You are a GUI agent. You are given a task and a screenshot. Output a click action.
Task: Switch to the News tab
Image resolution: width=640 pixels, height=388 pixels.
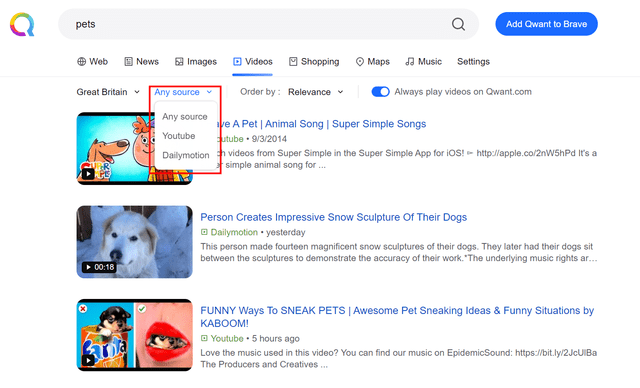tap(141, 62)
